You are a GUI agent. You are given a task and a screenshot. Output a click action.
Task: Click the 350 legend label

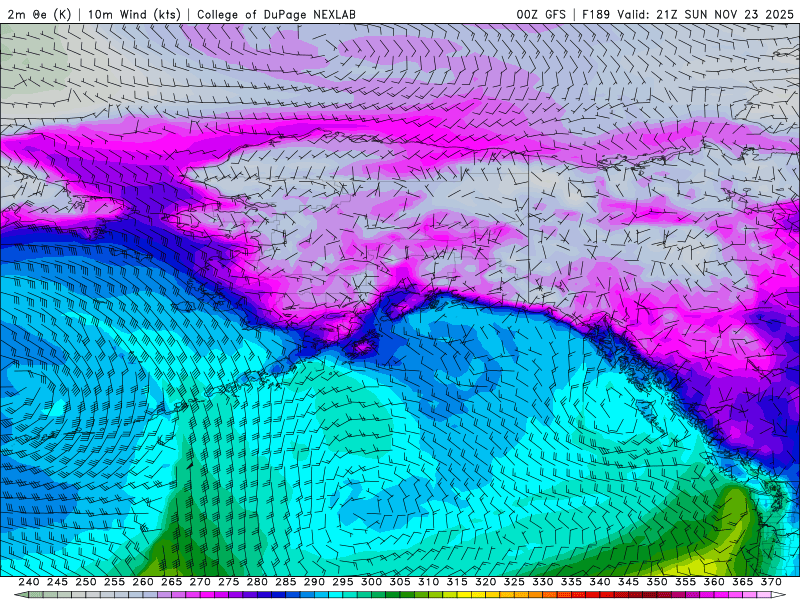[x=657, y=582]
